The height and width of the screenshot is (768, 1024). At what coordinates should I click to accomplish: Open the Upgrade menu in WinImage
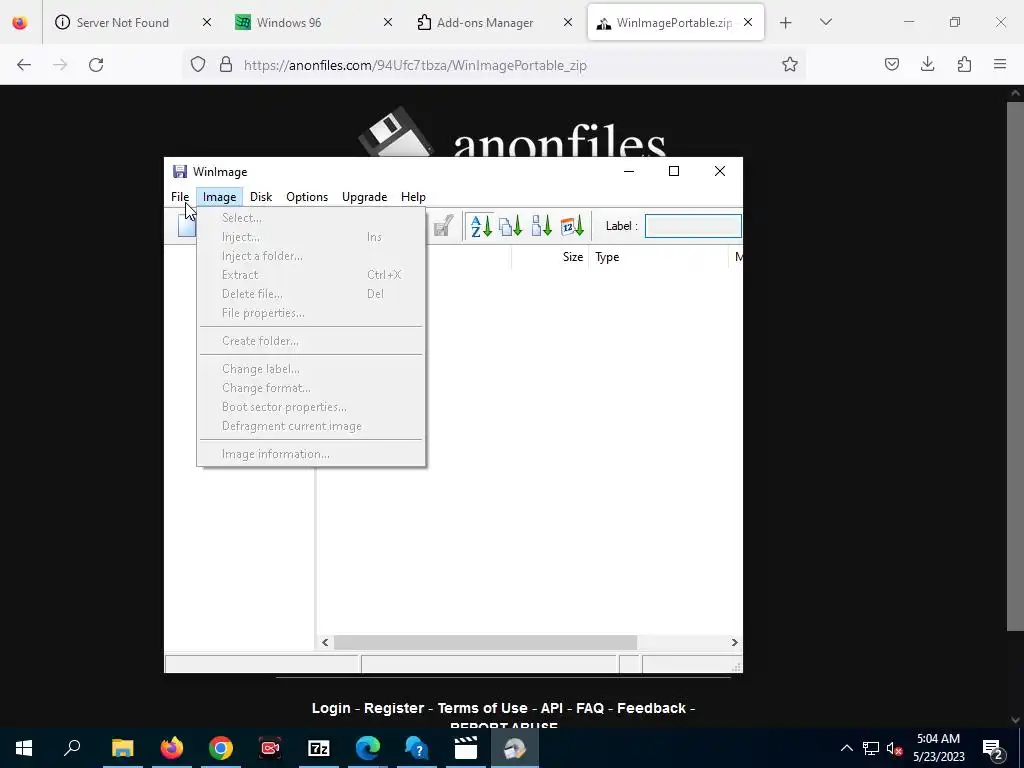point(364,197)
